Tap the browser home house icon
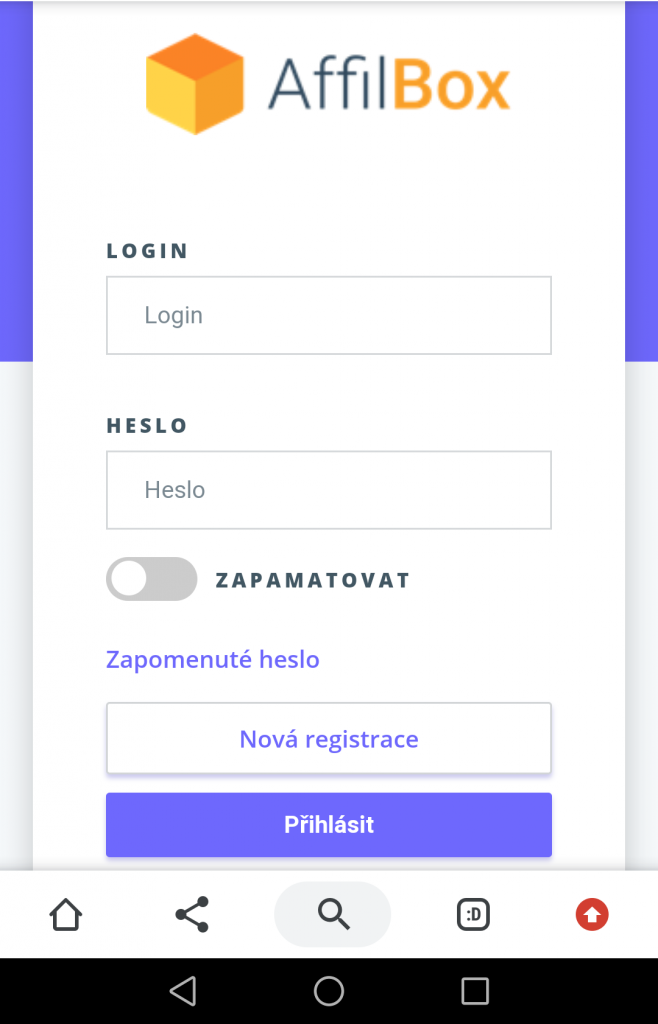The image size is (658, 1024). tap(66, 914)
